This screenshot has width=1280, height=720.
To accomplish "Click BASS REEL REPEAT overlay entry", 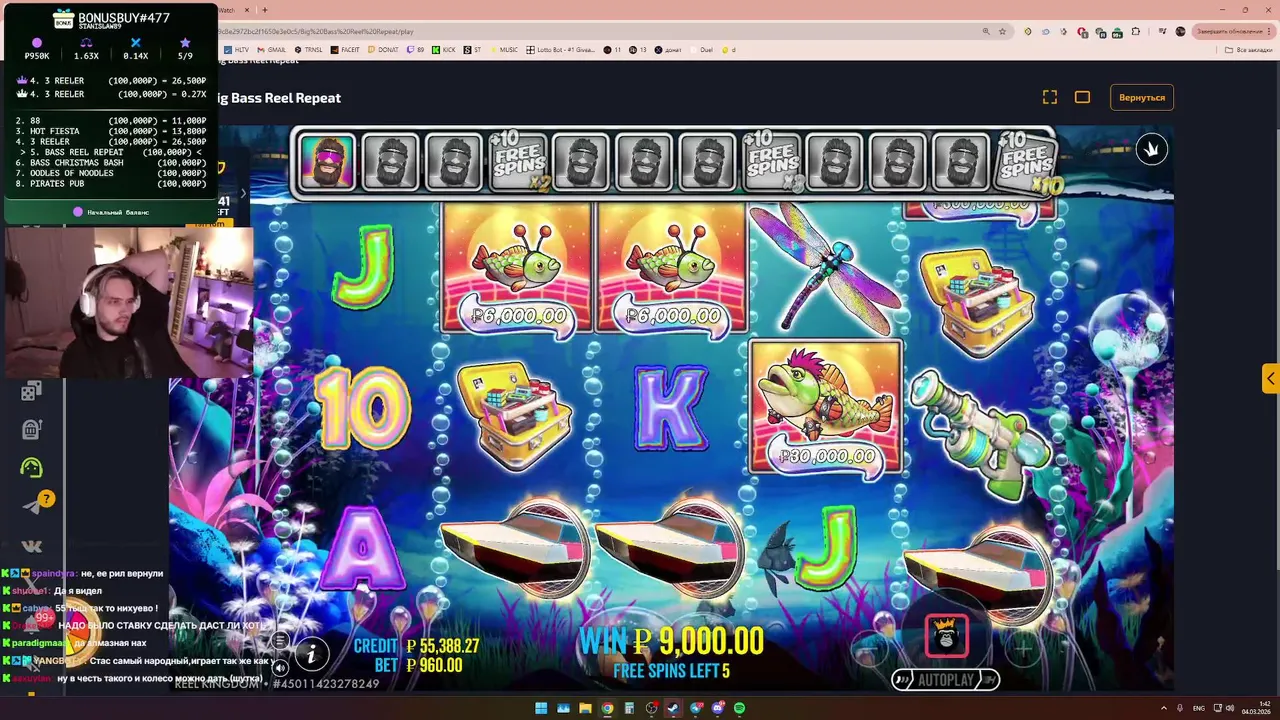I will point(112,152).
